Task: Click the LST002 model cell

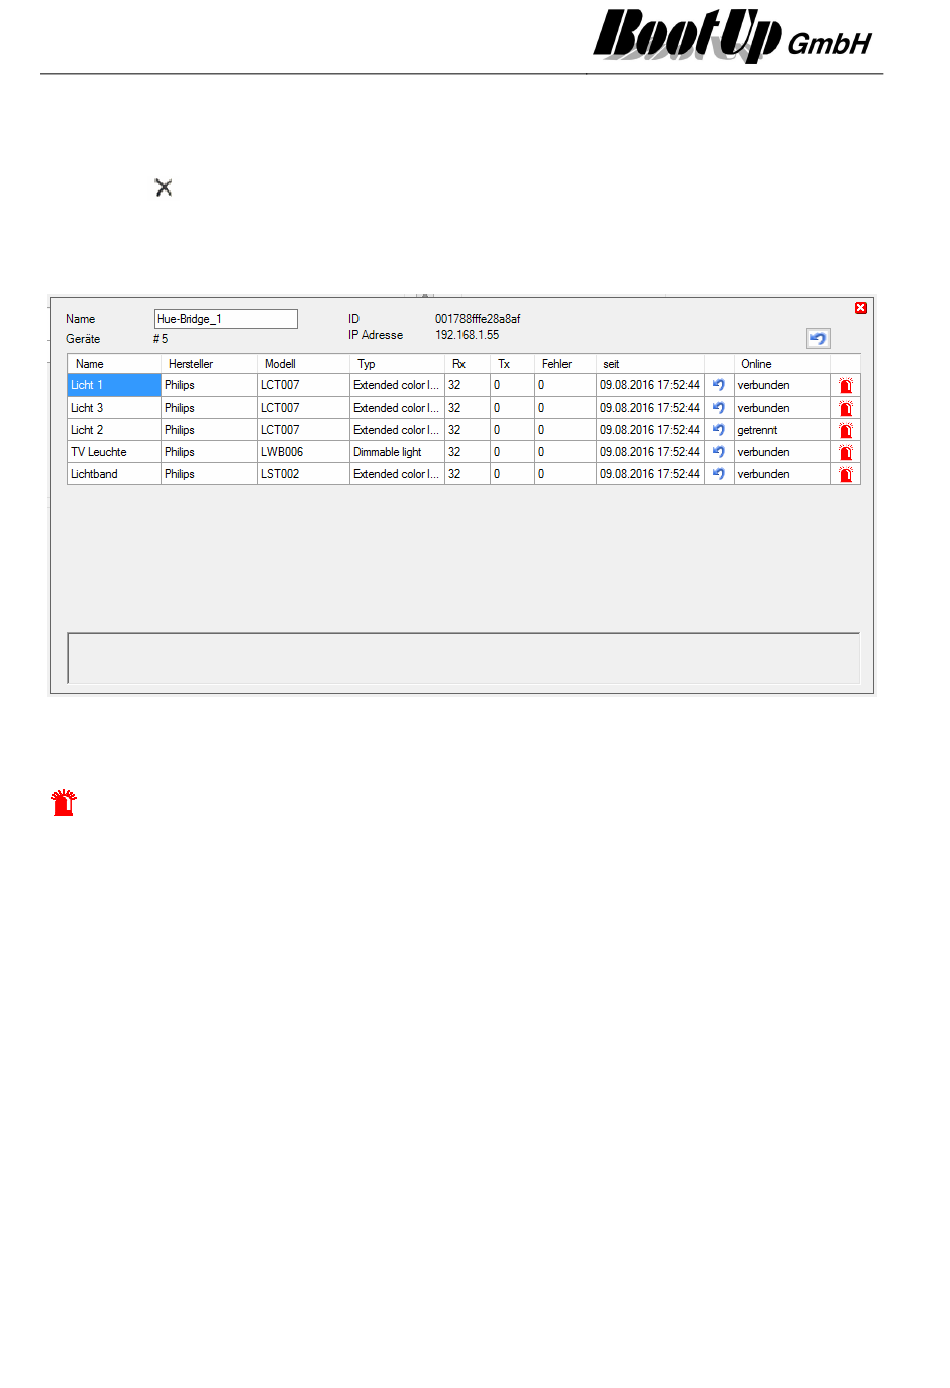Action: 303,474
